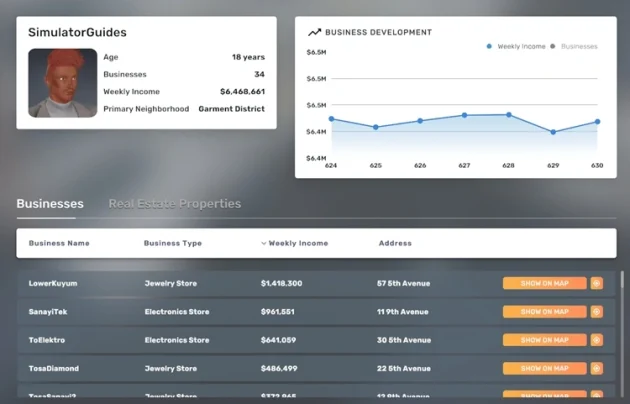The image size is (630, 404).
Task: Click the businesses list scrollbar
Action: pyautogui.click(x=622, y=279)
